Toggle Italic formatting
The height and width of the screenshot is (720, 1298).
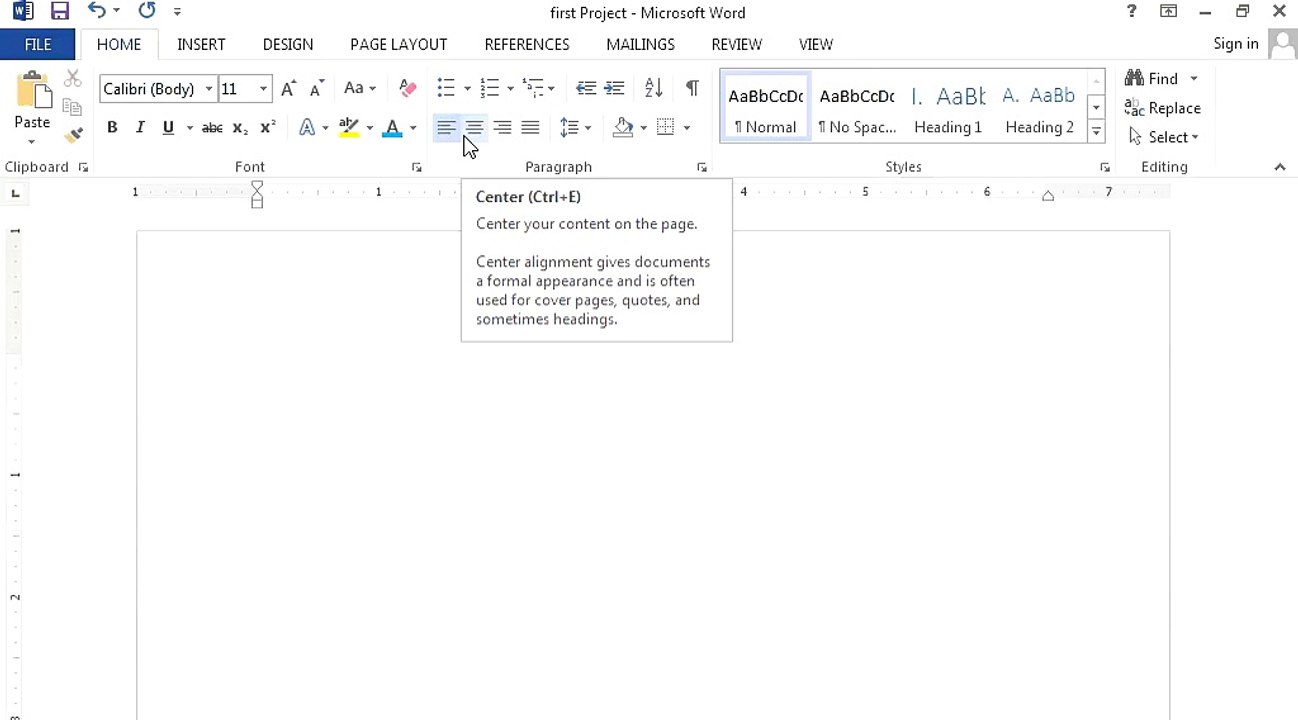point(140,128)
